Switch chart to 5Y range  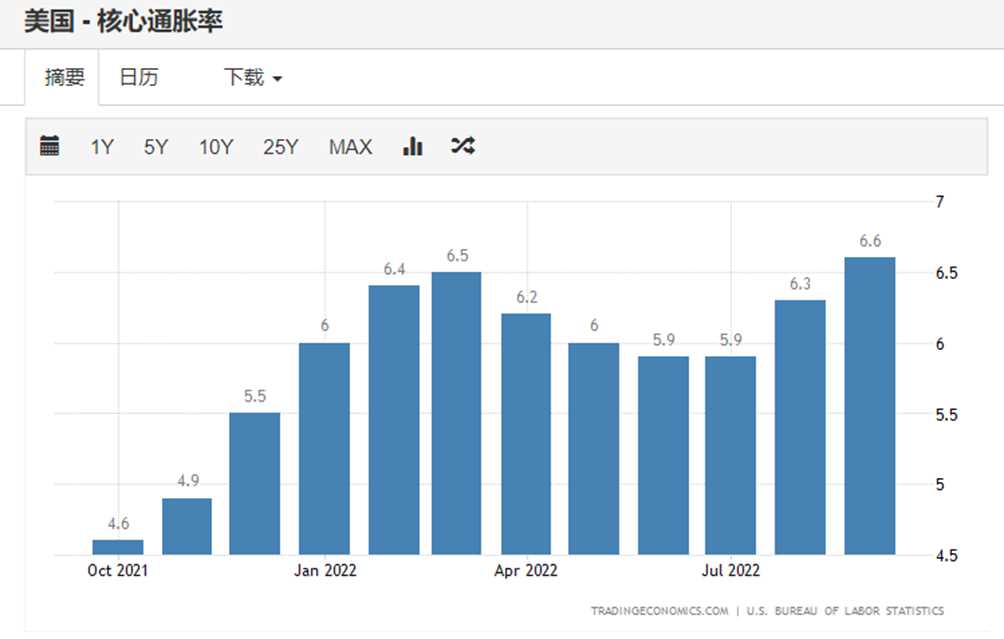pyautogui.click(x=156, y=147)
